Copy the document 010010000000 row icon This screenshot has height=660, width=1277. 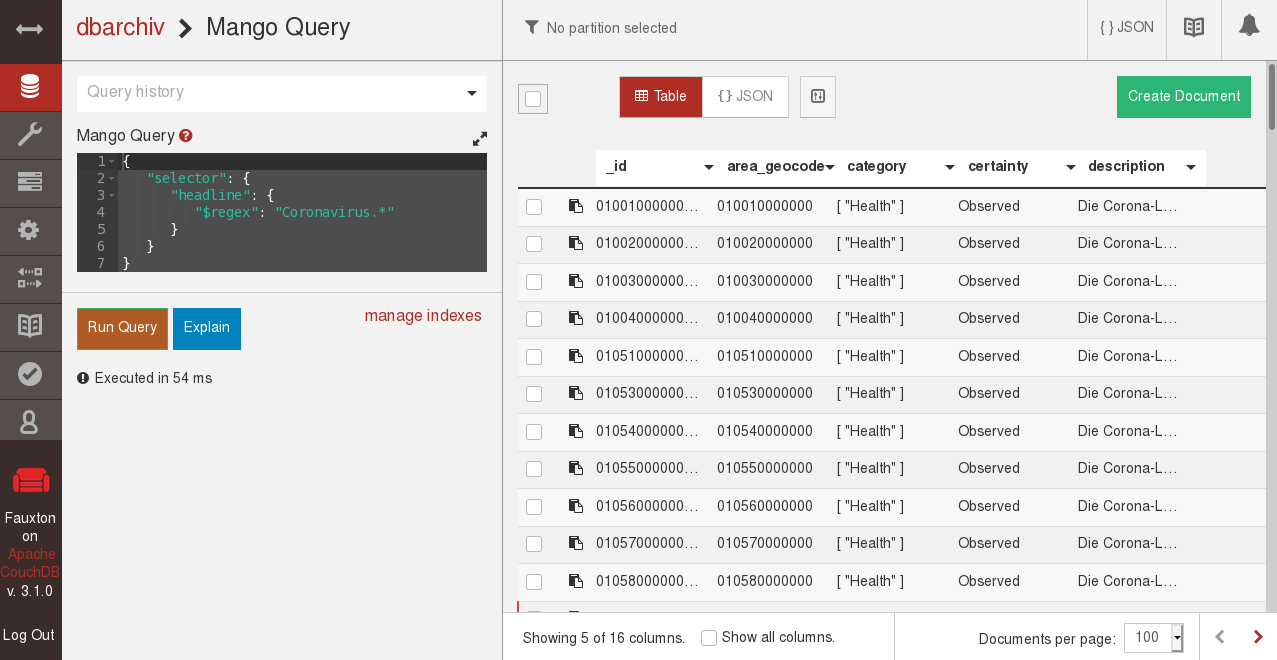(x=576, y=207)
